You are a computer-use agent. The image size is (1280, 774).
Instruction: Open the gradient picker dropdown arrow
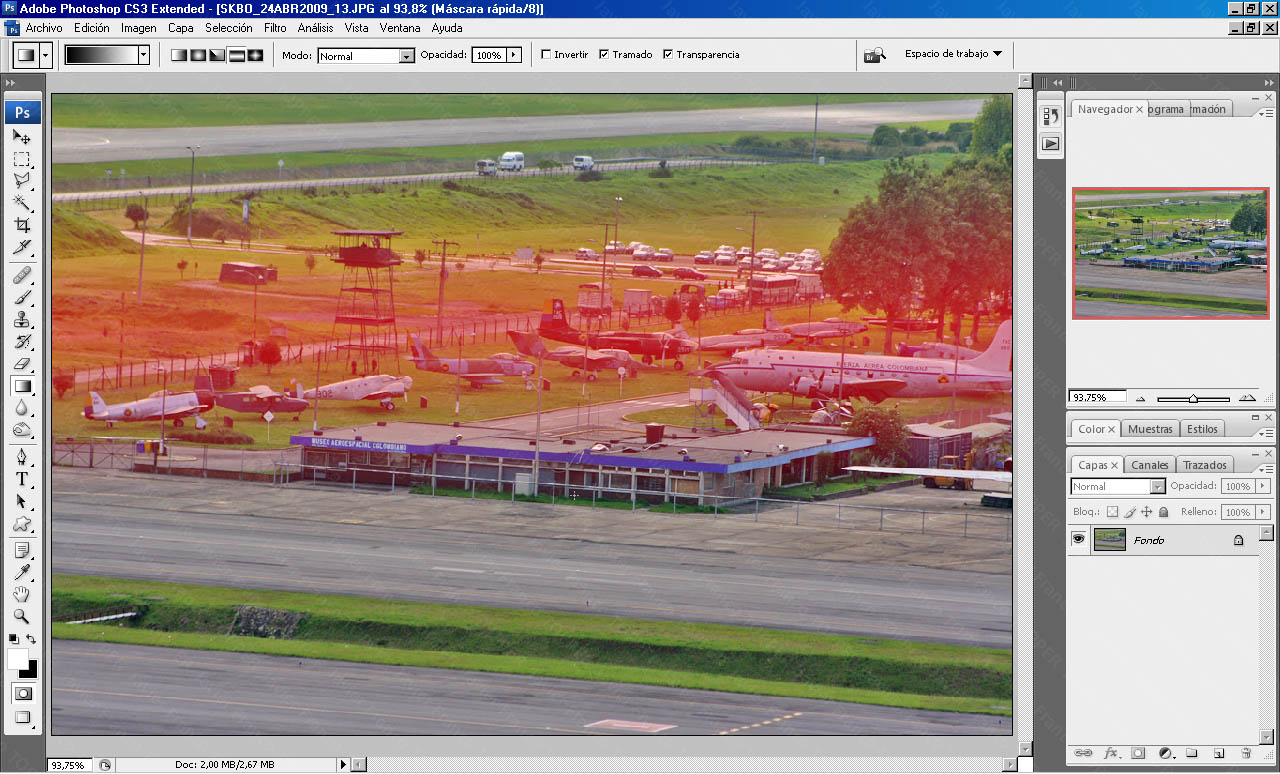(144, 55)
